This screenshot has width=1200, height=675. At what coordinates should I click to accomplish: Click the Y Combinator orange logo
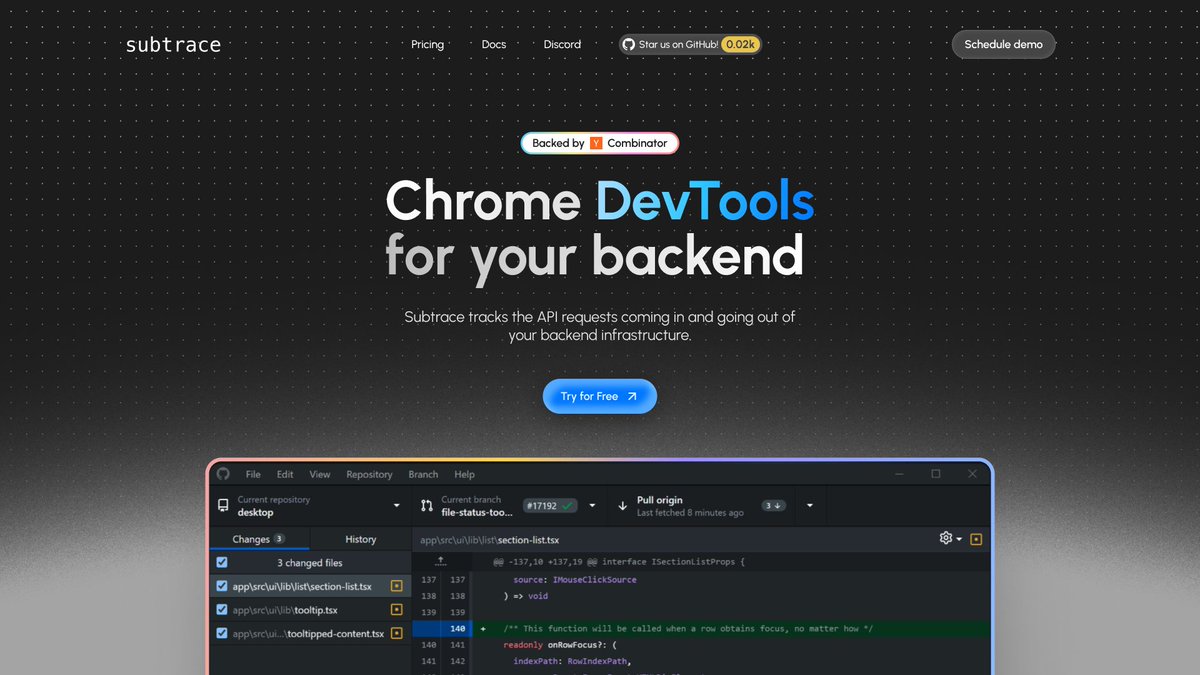tap(596, 143)
